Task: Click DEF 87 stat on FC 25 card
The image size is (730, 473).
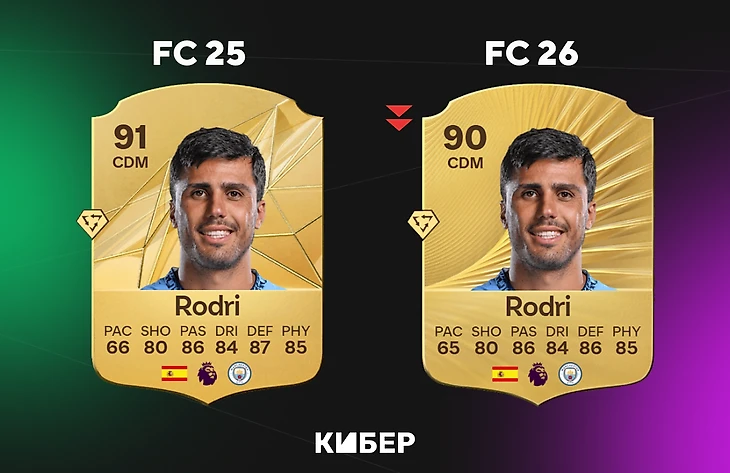Action: [259, 340]
